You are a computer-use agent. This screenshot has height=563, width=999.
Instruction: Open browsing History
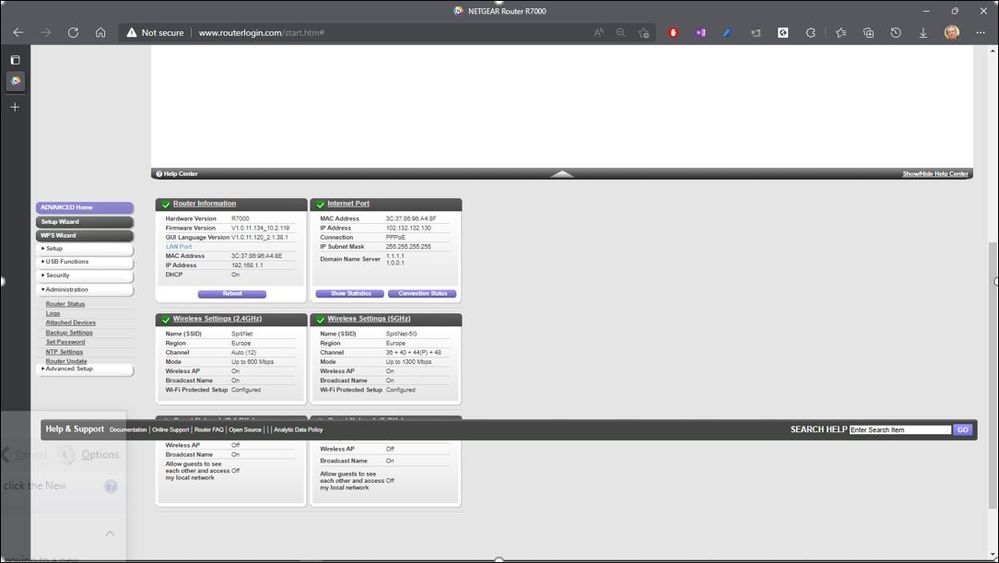tap(895, 32)
